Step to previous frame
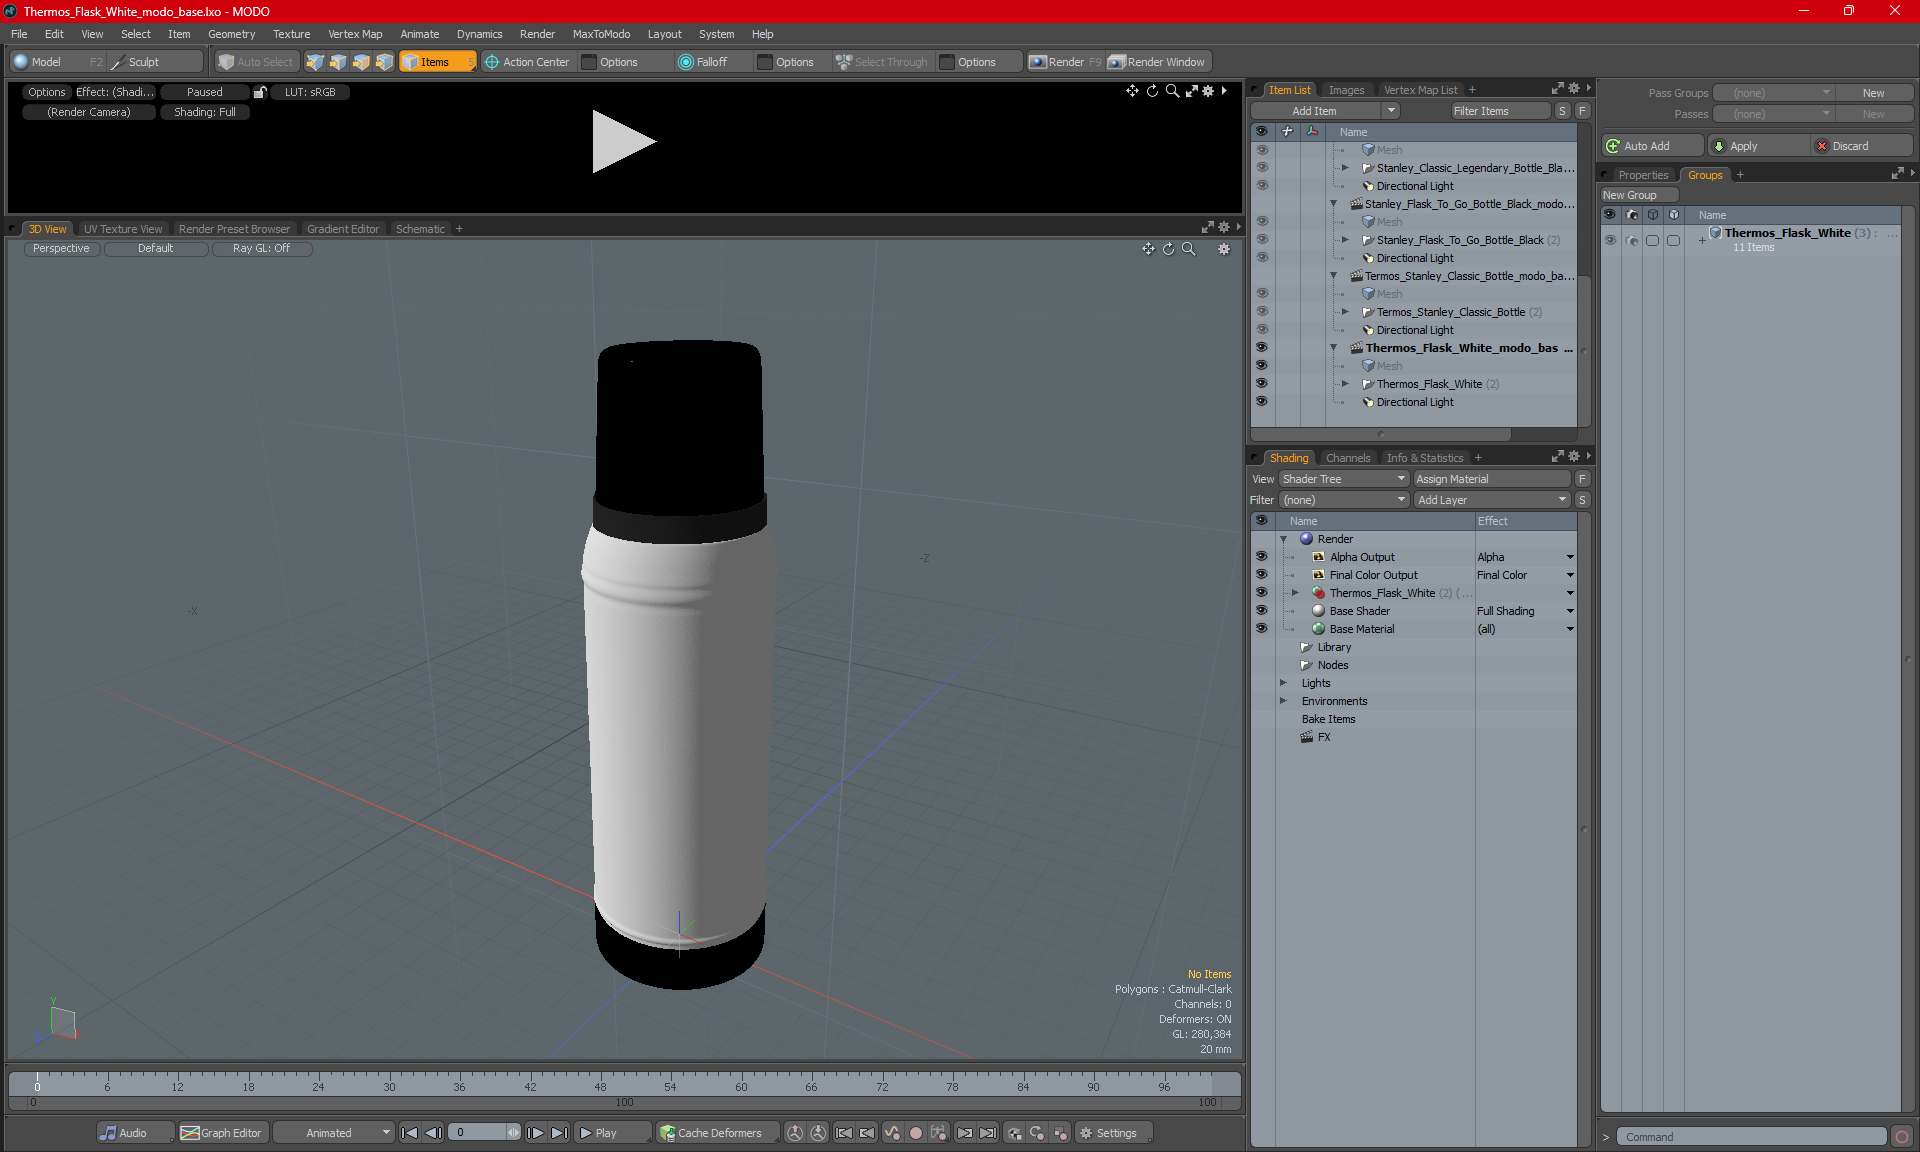 (x=433, y=1133)
